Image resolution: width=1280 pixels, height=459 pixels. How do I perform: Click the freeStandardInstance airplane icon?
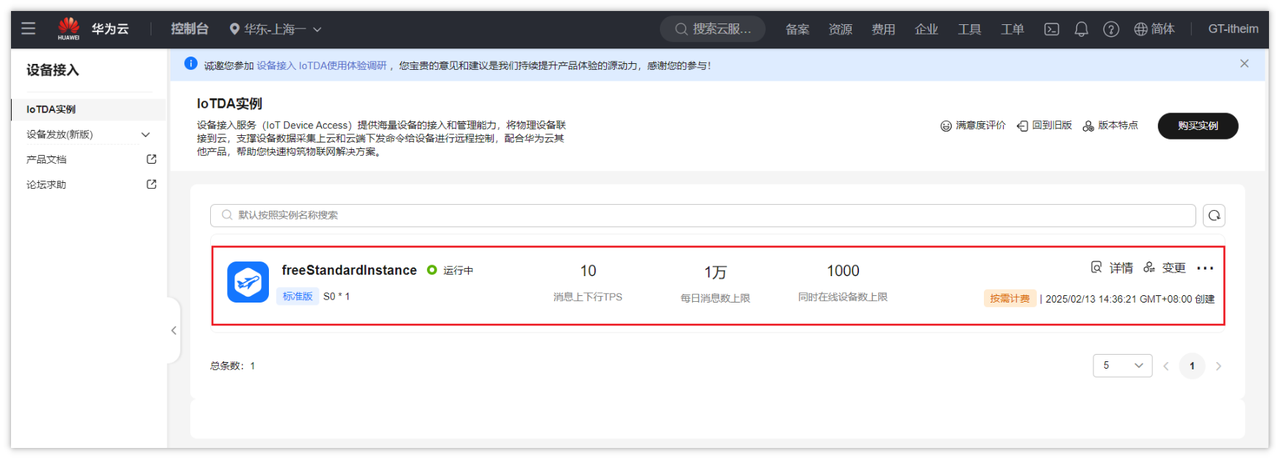(248, 282)
